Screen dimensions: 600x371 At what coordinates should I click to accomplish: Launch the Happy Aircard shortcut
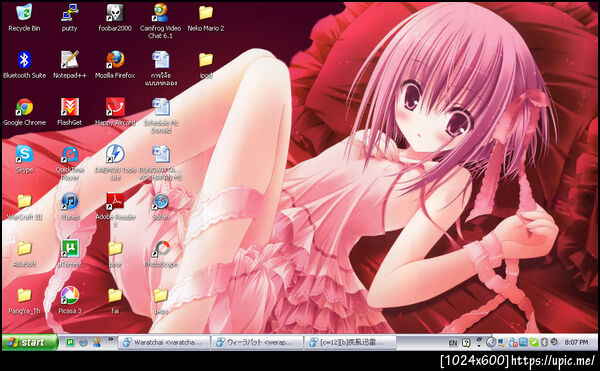[115, 112]
